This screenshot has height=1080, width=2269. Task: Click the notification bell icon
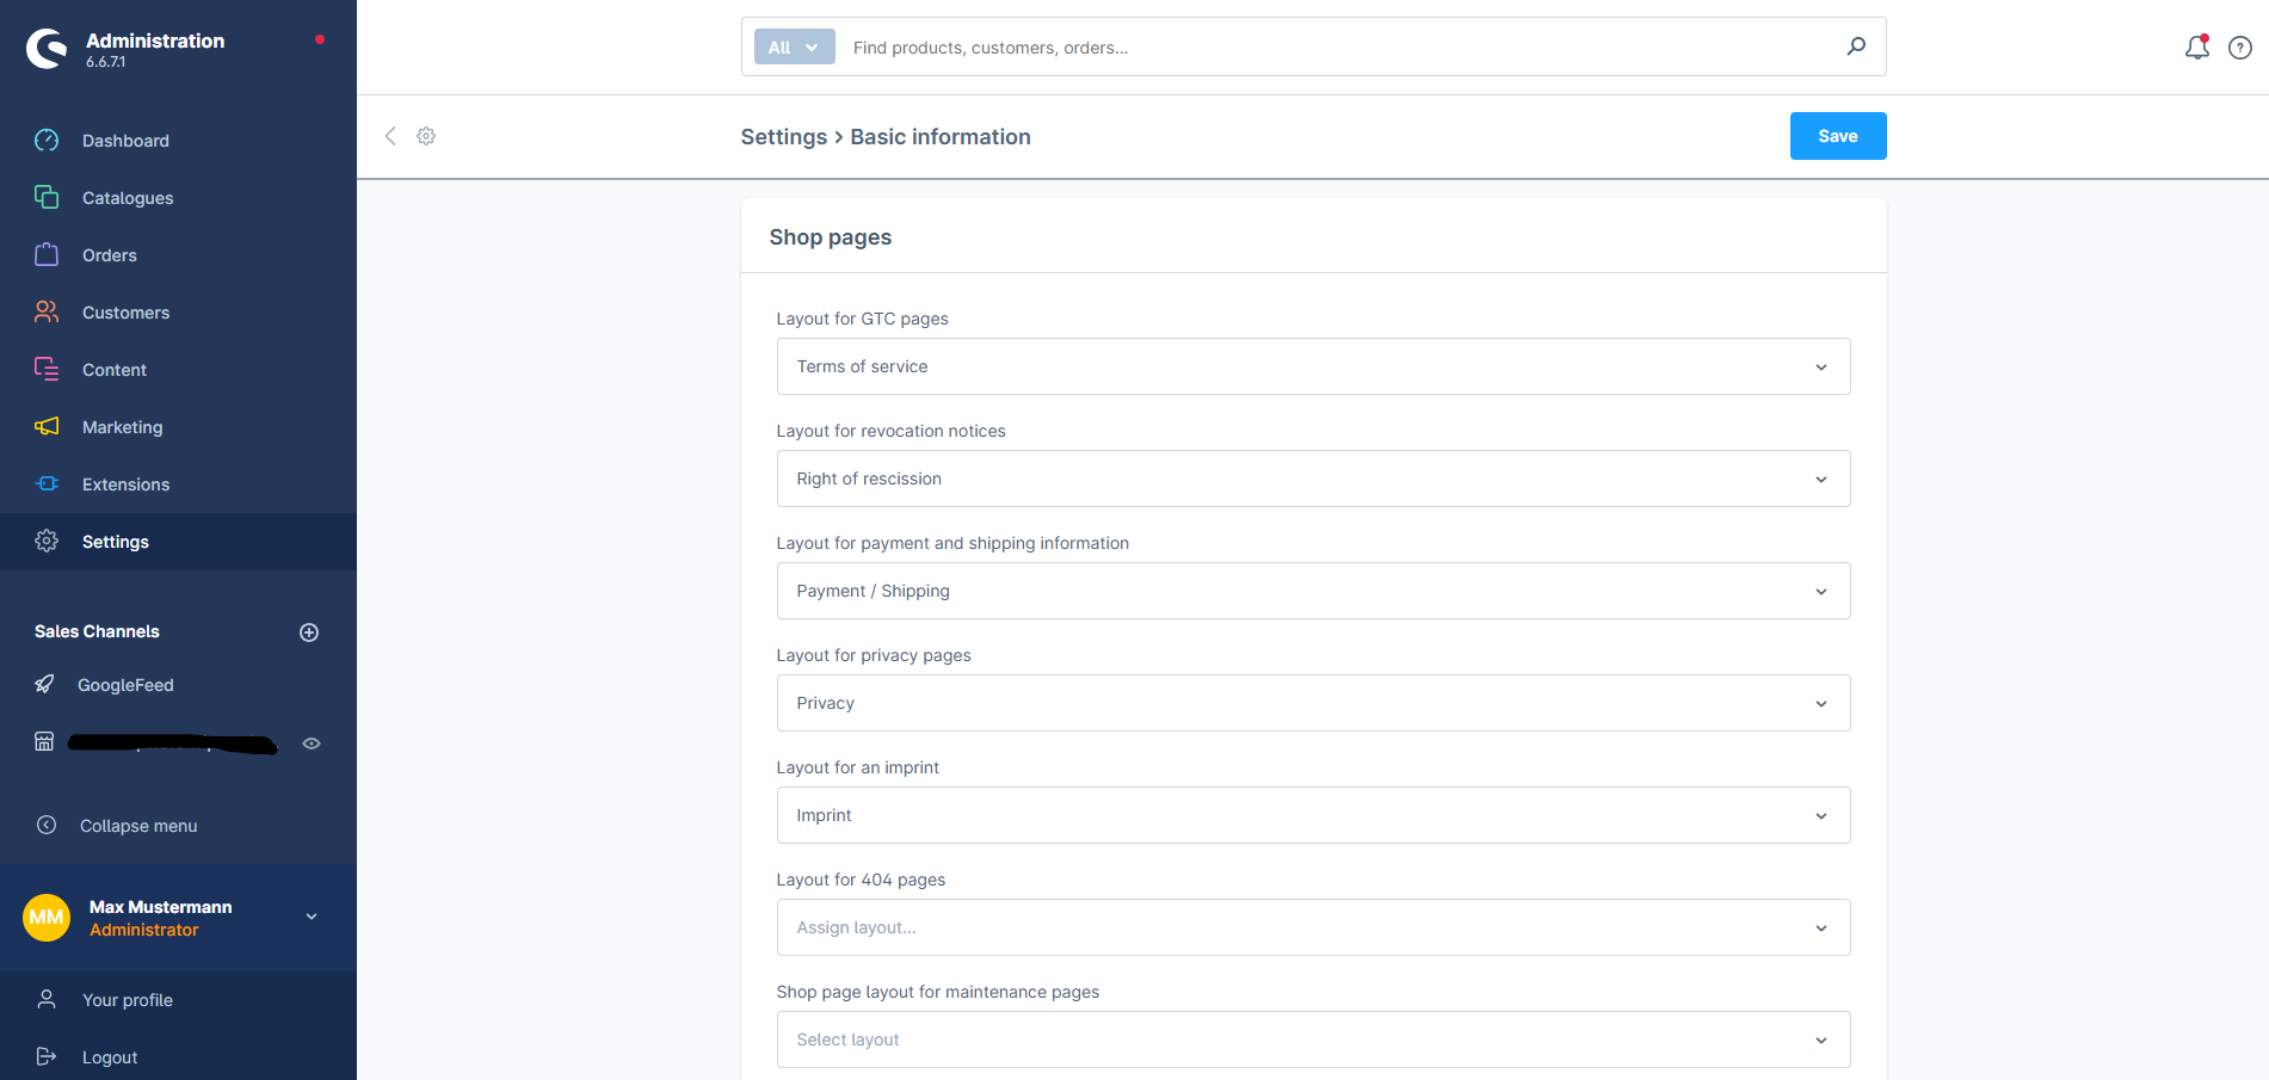coord(2195,46)
